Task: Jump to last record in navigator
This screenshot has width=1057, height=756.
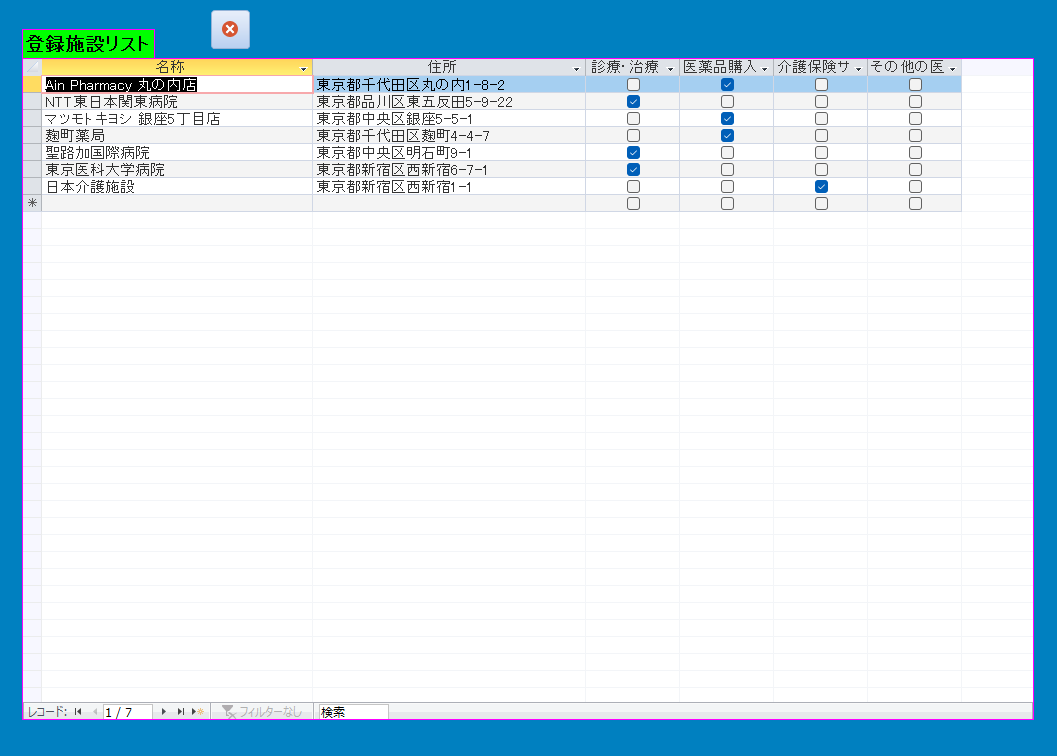Action: 181,712
